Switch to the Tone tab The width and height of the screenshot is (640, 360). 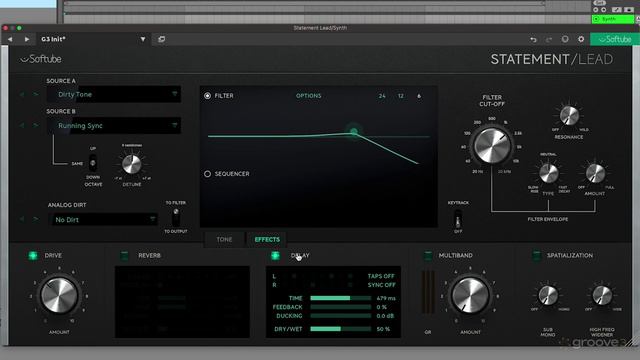[x=224, y=240]
